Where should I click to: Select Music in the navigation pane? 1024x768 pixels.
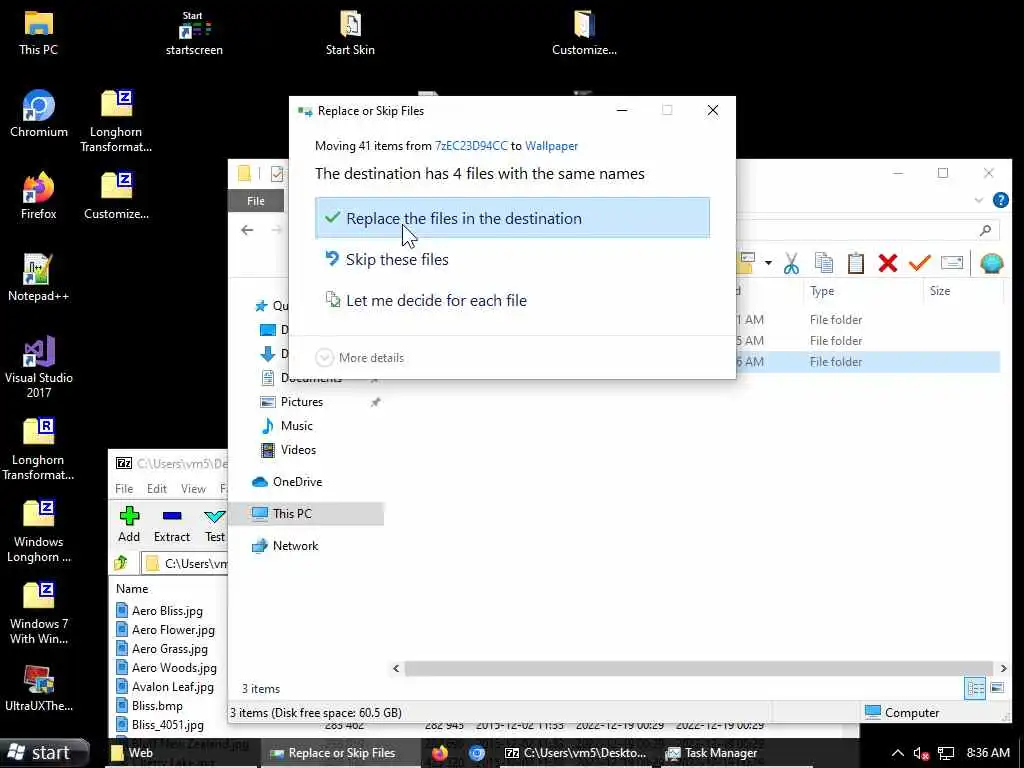click(296, 426)
